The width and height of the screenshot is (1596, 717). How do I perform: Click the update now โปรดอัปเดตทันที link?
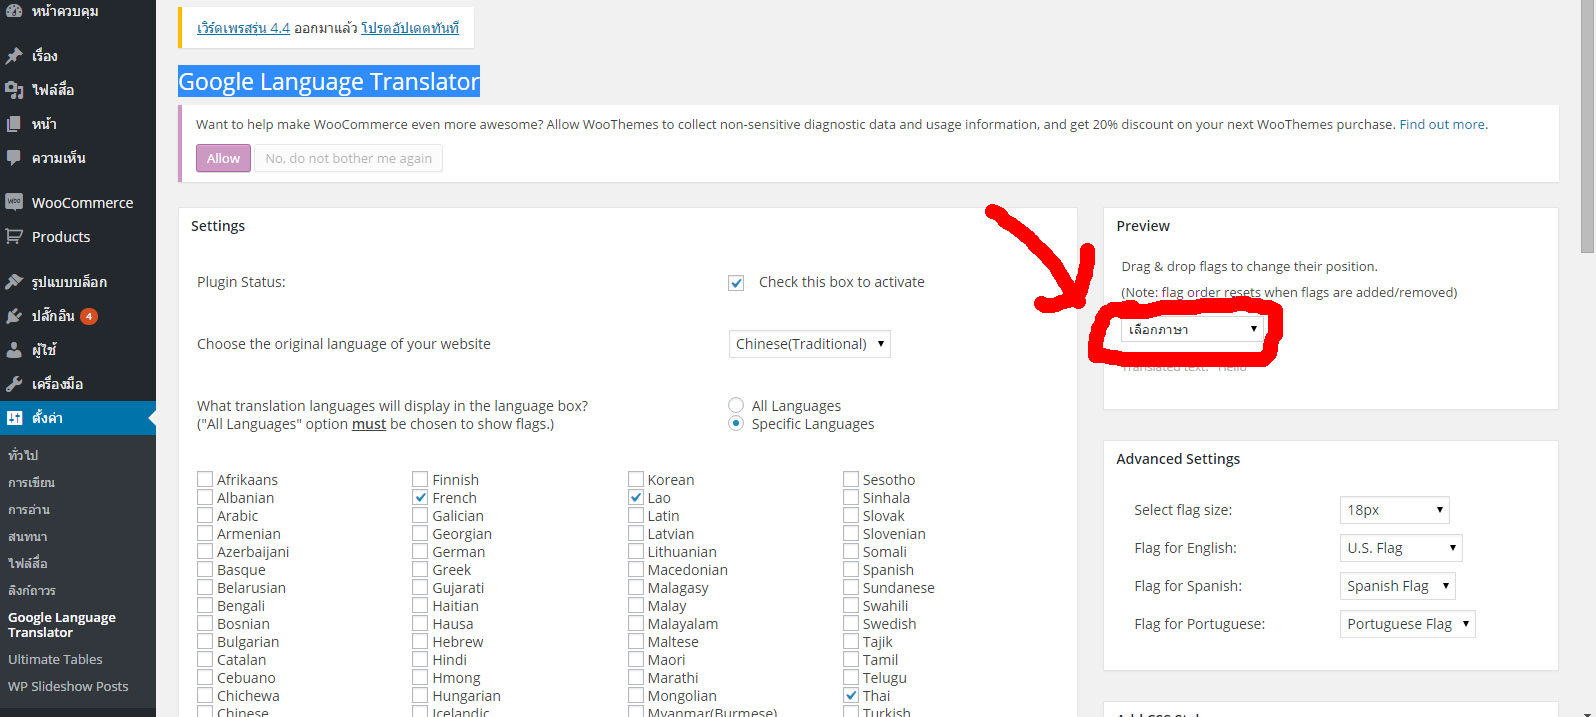410,28
